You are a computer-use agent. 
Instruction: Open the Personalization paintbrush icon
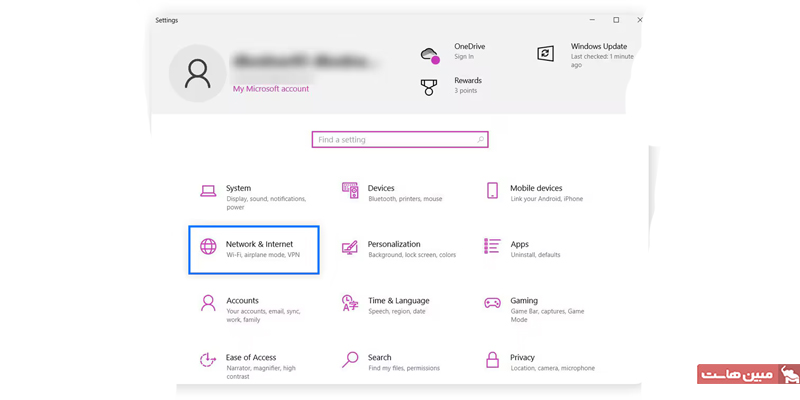(x=350, y=247)
